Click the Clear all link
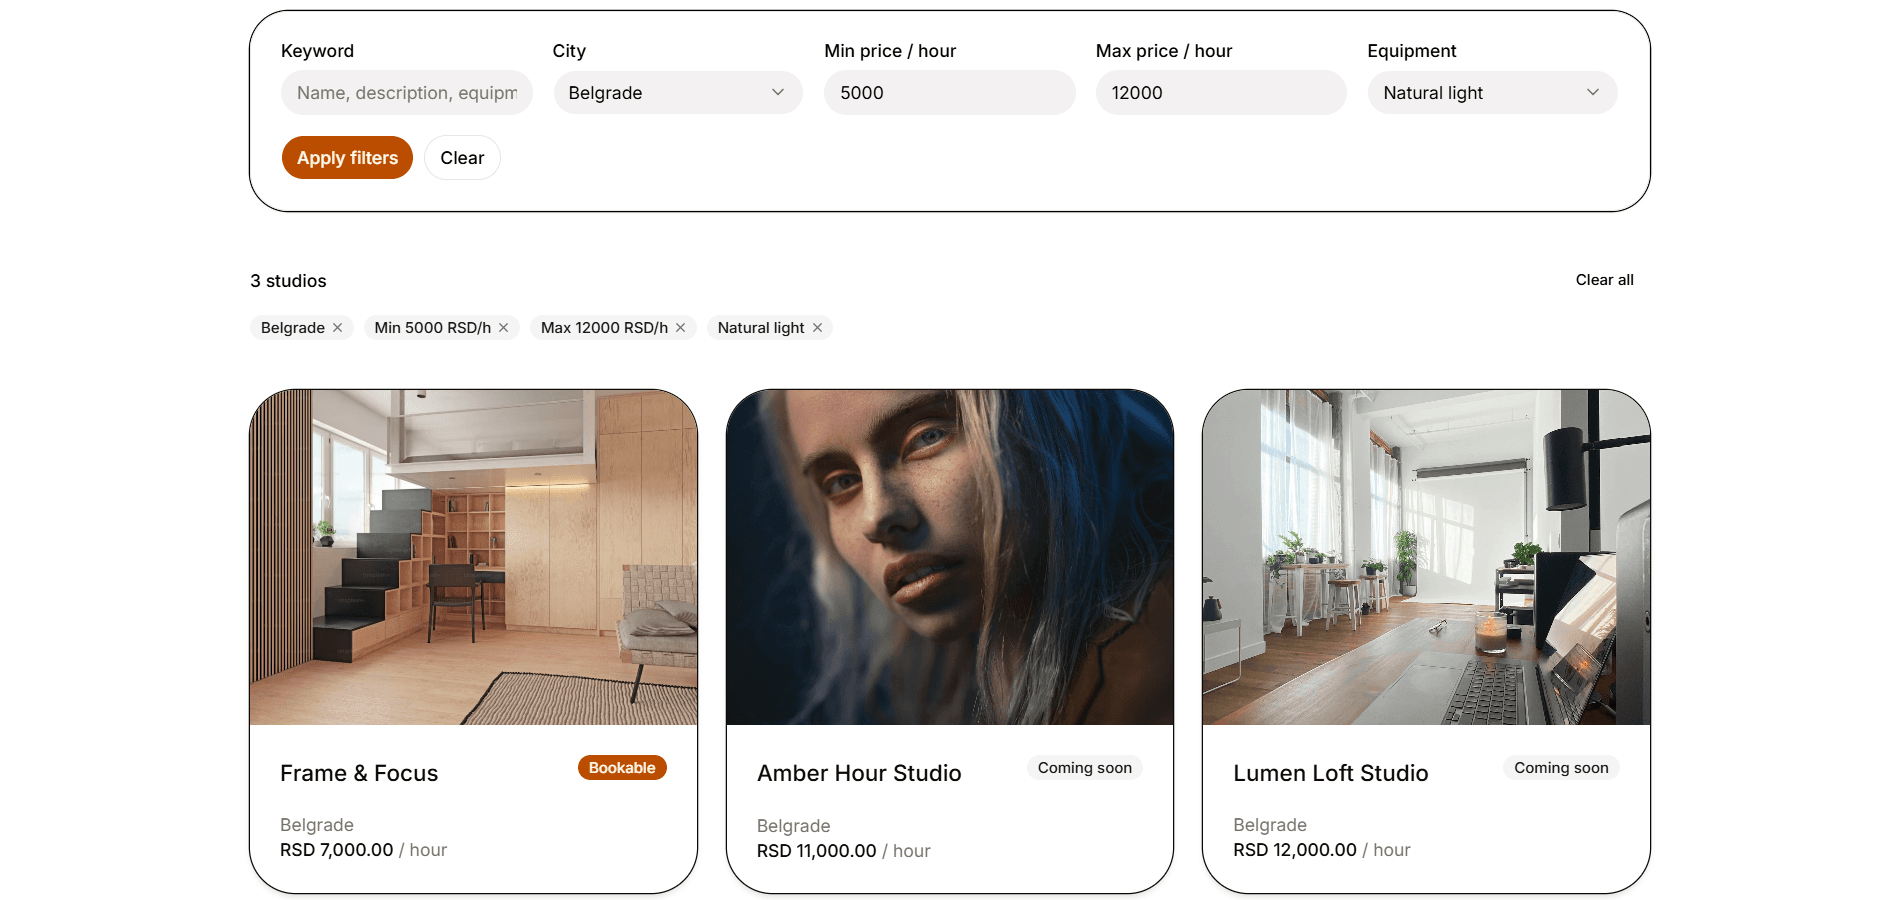Screen dimensions: 1895x900 tap(1604, 280)
